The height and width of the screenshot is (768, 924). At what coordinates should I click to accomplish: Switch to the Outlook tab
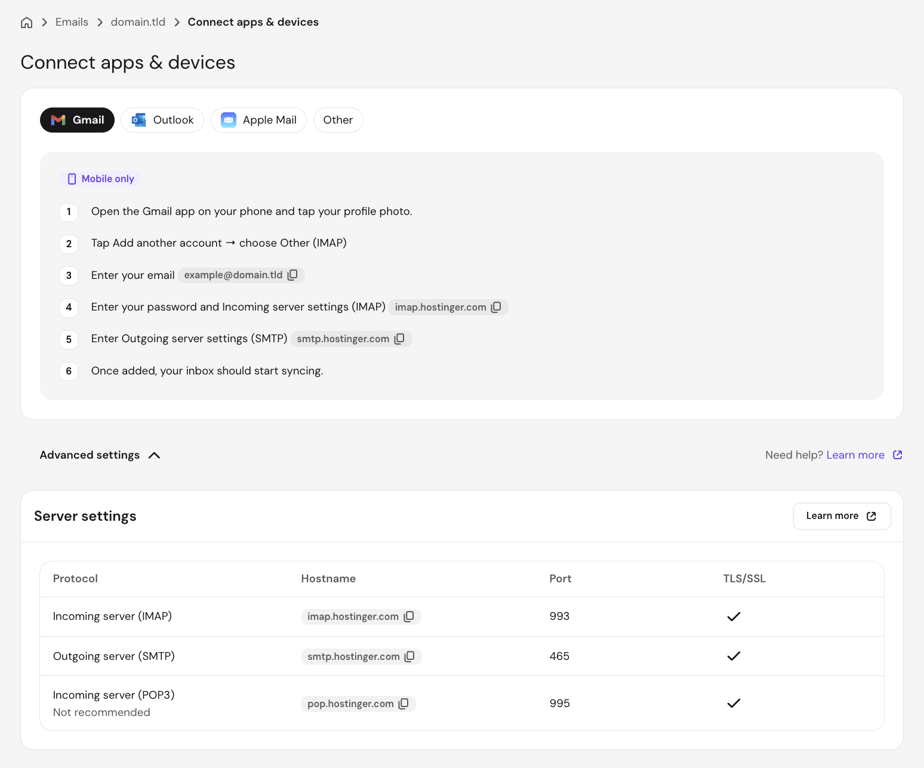coord(163,120)
